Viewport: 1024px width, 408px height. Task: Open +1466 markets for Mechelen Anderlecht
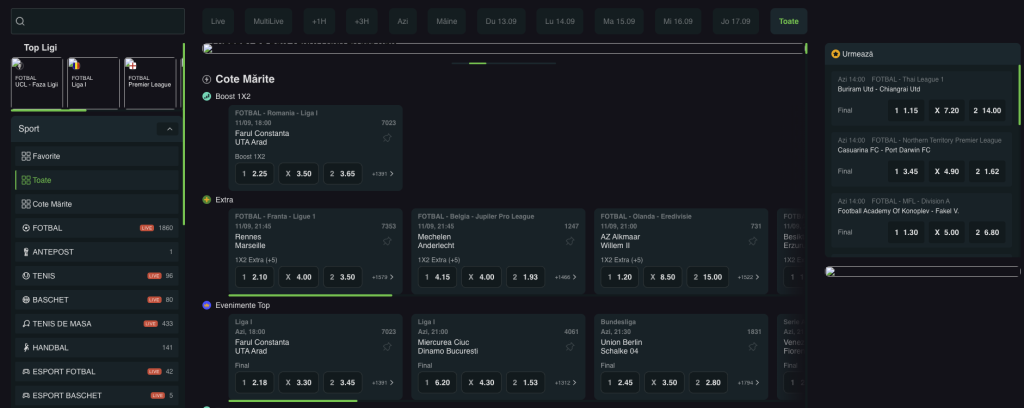(566, 277)
